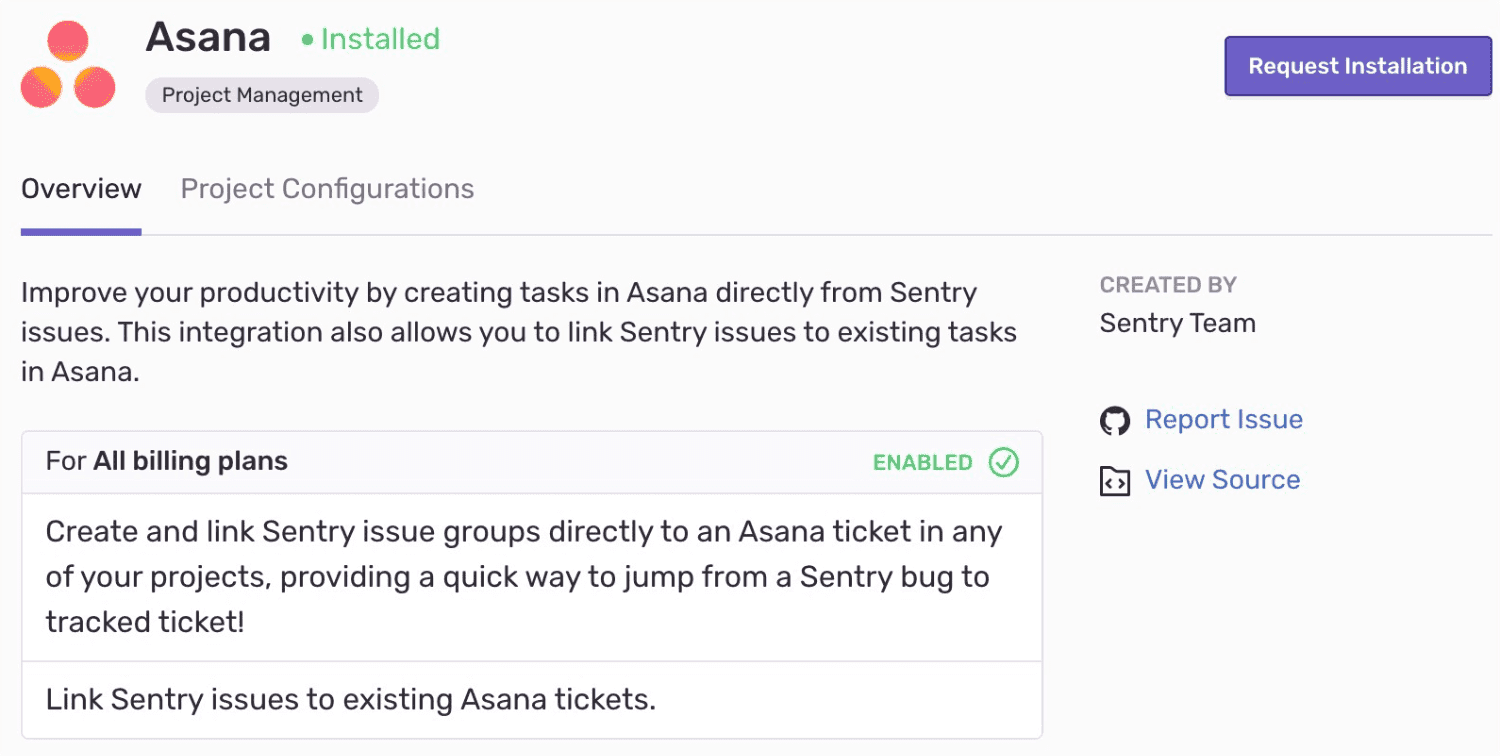Click the Asana title heading
This screenshot has height=756, width=1500.
pos(208,37)
